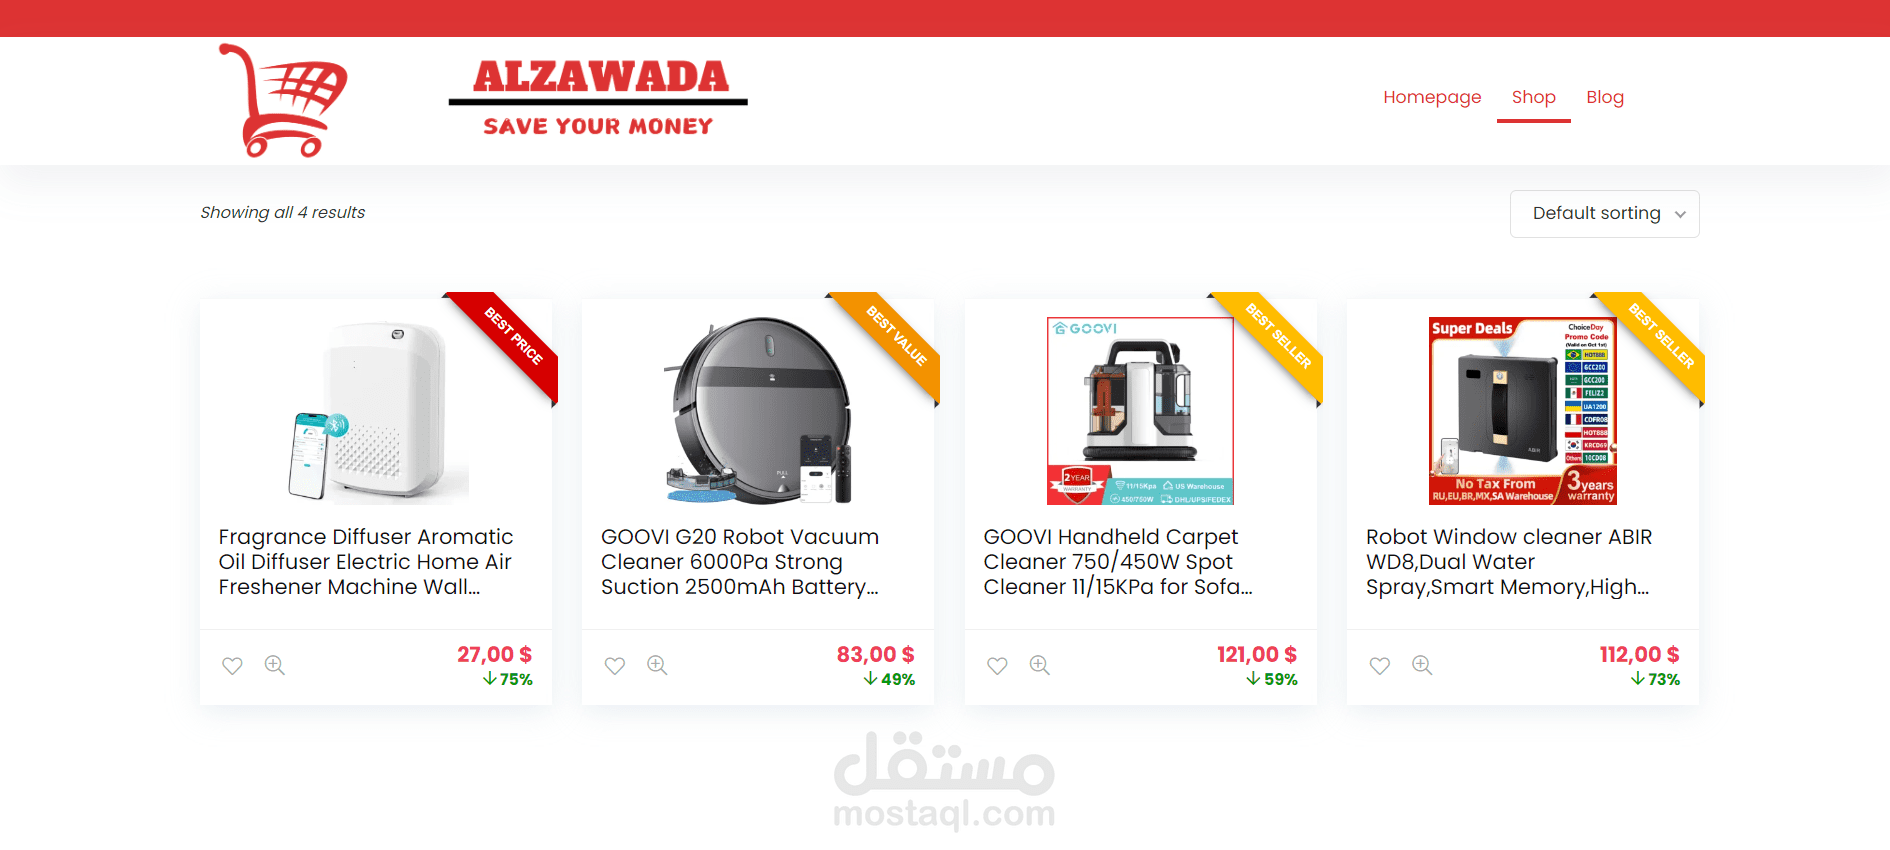
Task: Open GOOVI G20 Robot Vacuum Cleaner title link
Action: (x=740, y=562)
